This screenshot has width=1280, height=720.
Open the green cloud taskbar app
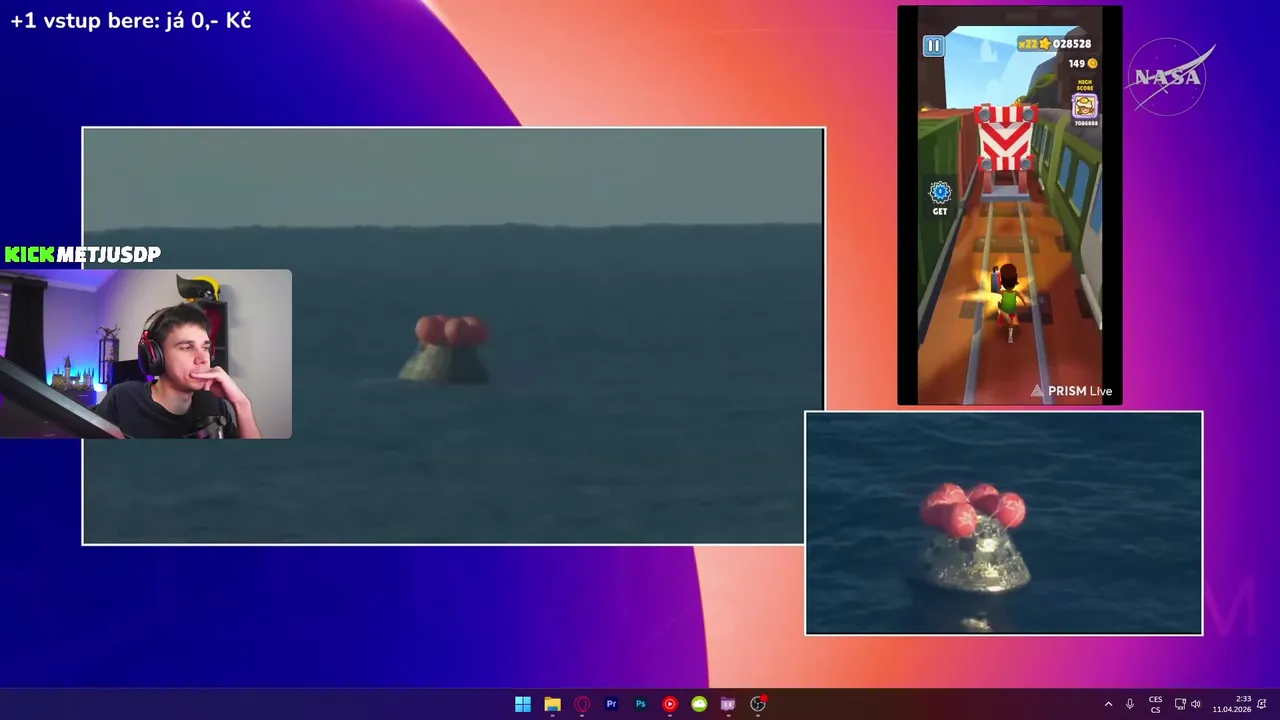pyautogui.click(x=699, y=704)
